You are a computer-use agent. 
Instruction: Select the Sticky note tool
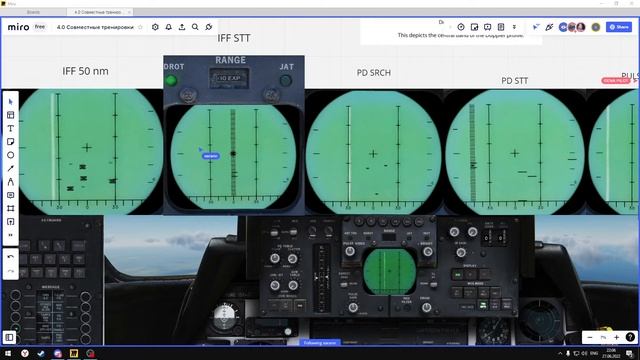click(11, 142)
